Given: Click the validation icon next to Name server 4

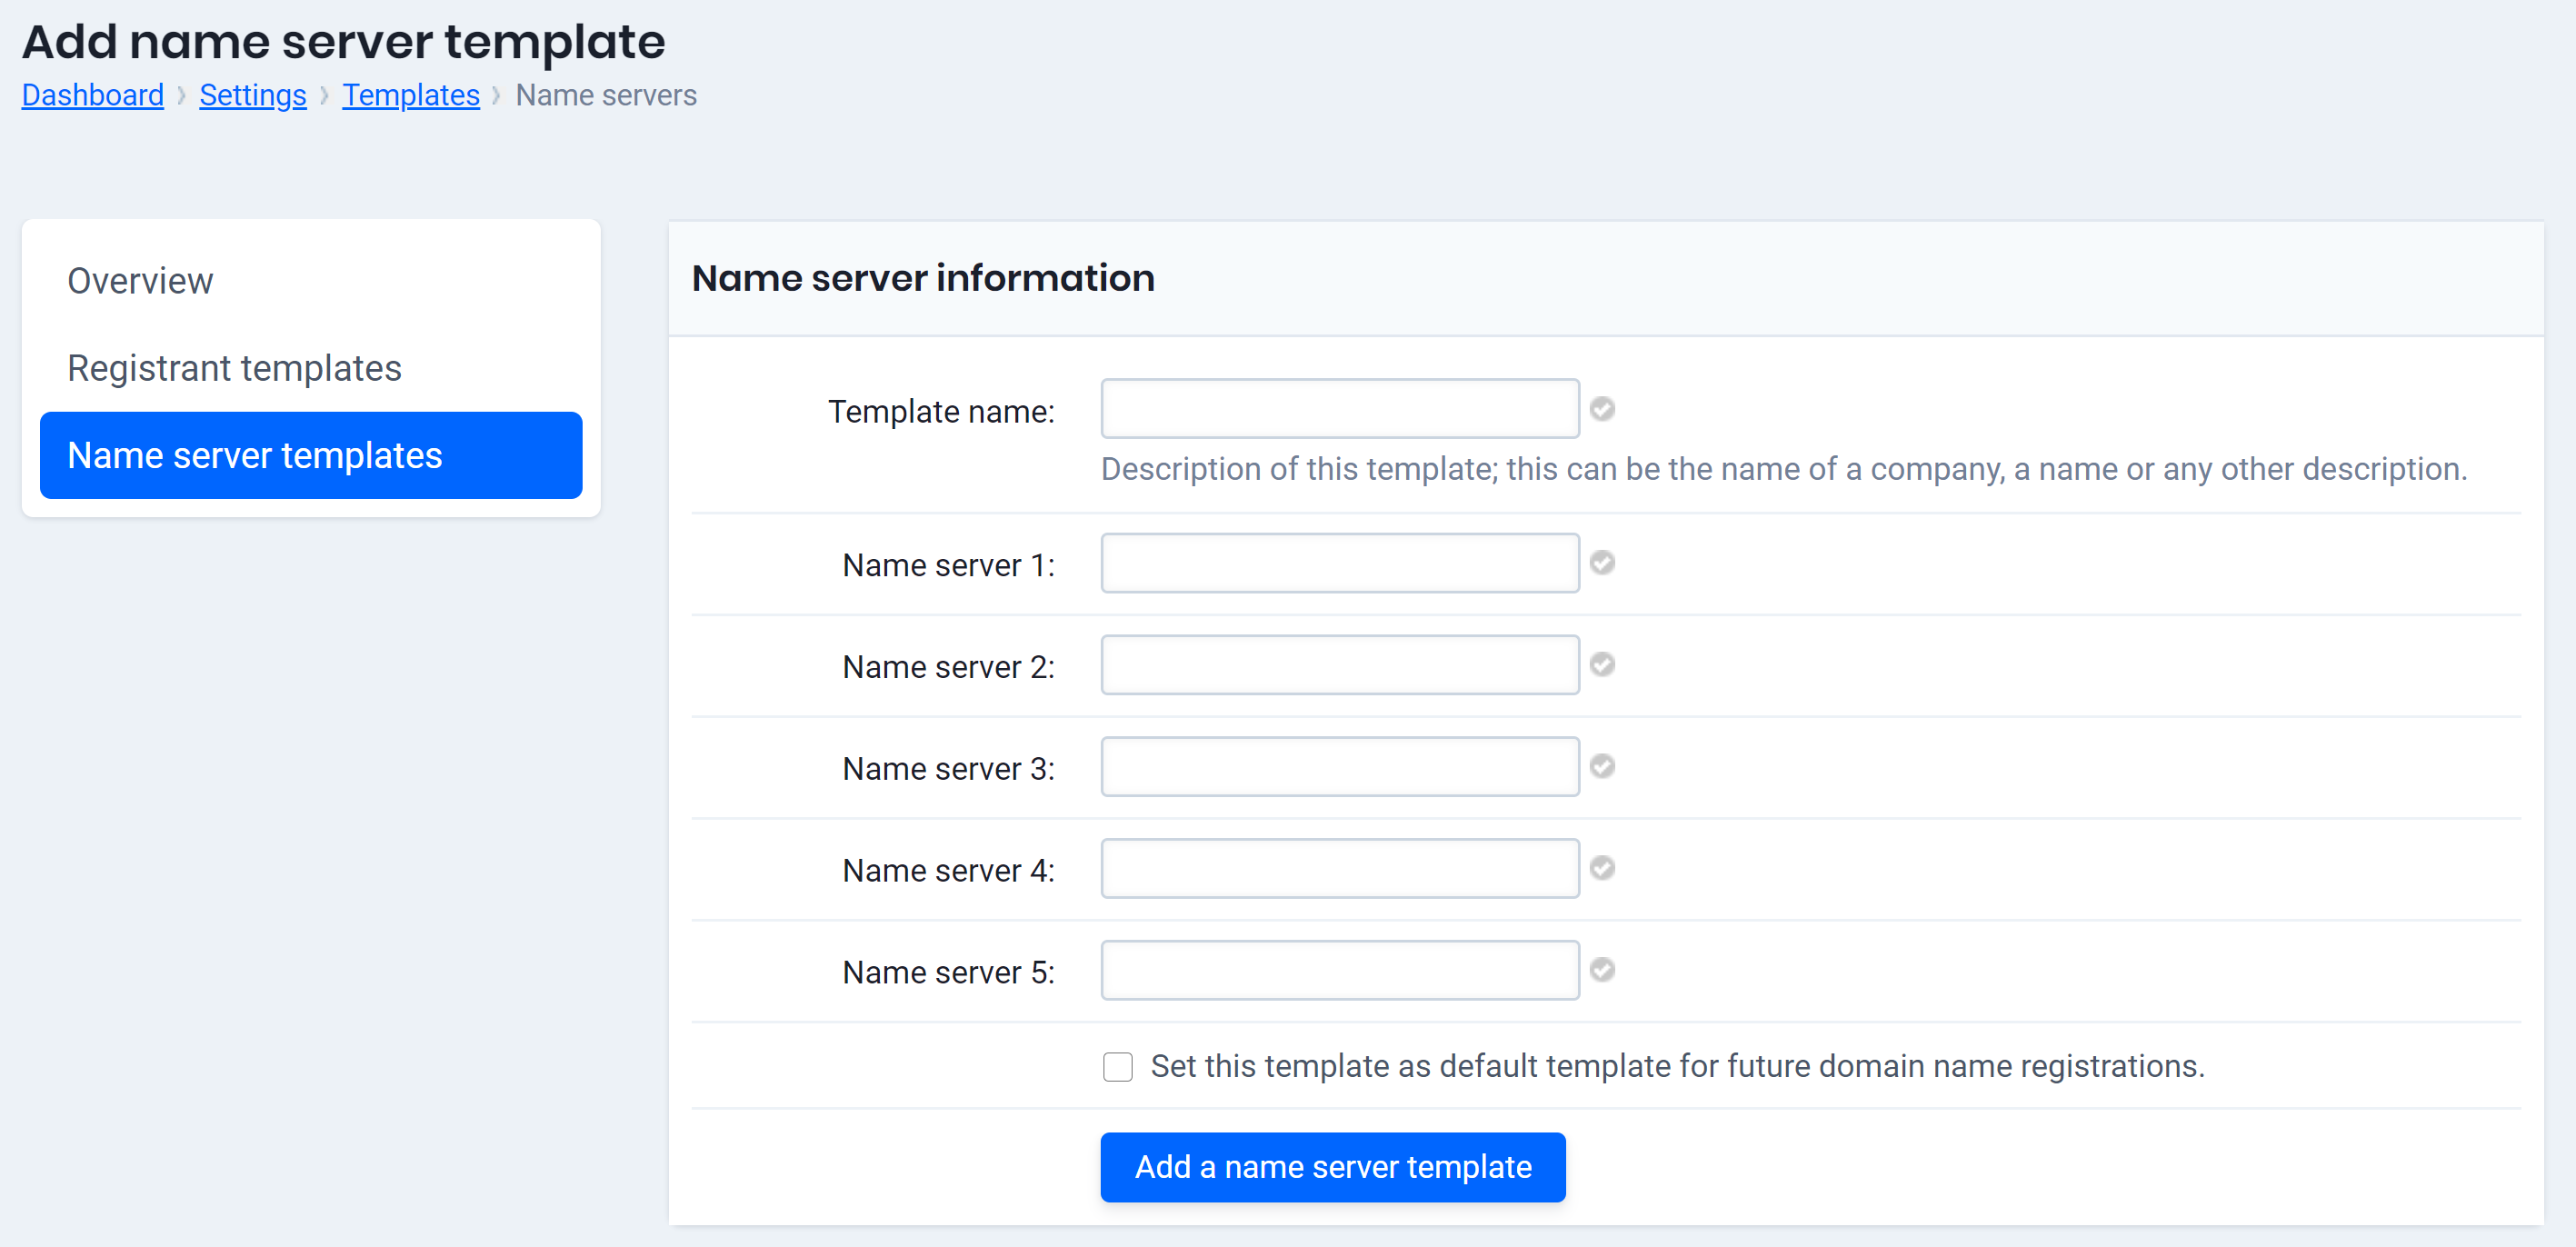Looking at the screenshot, I should point(1602,868).
